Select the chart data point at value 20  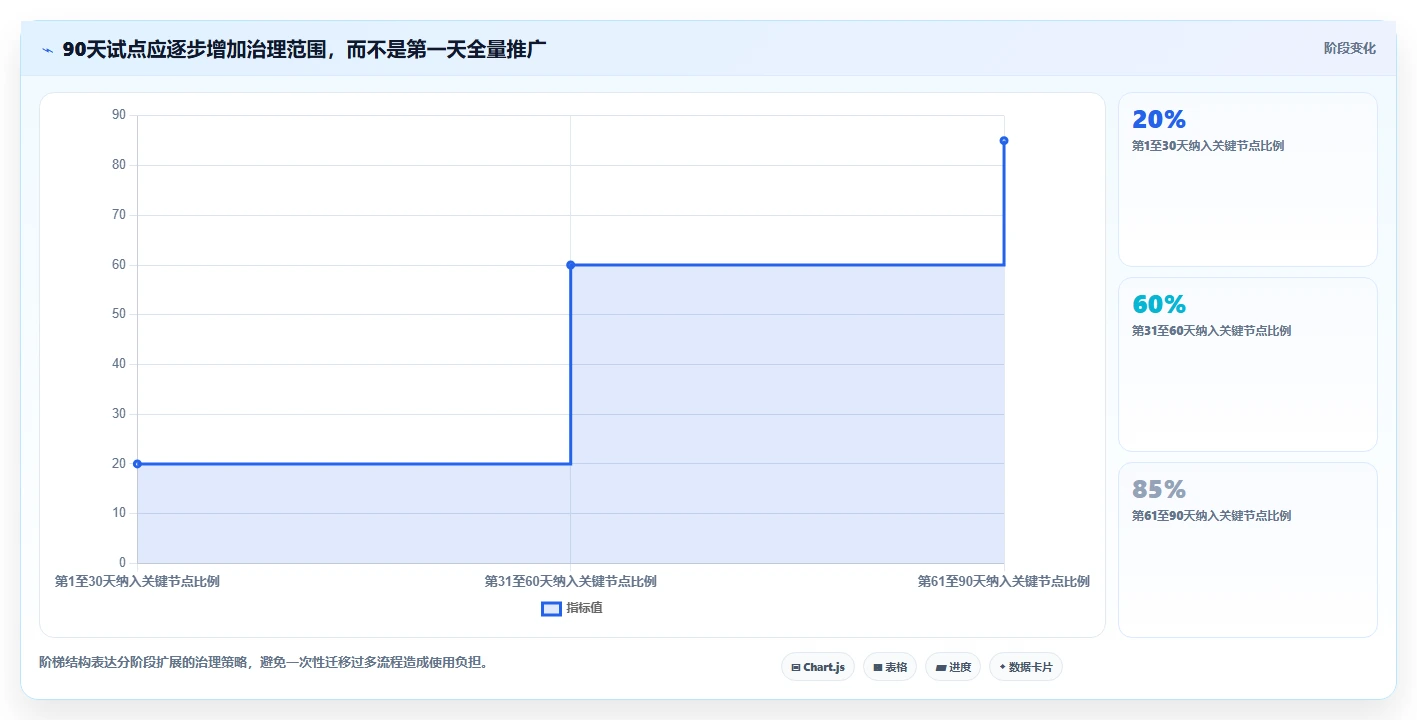point(137,464)
